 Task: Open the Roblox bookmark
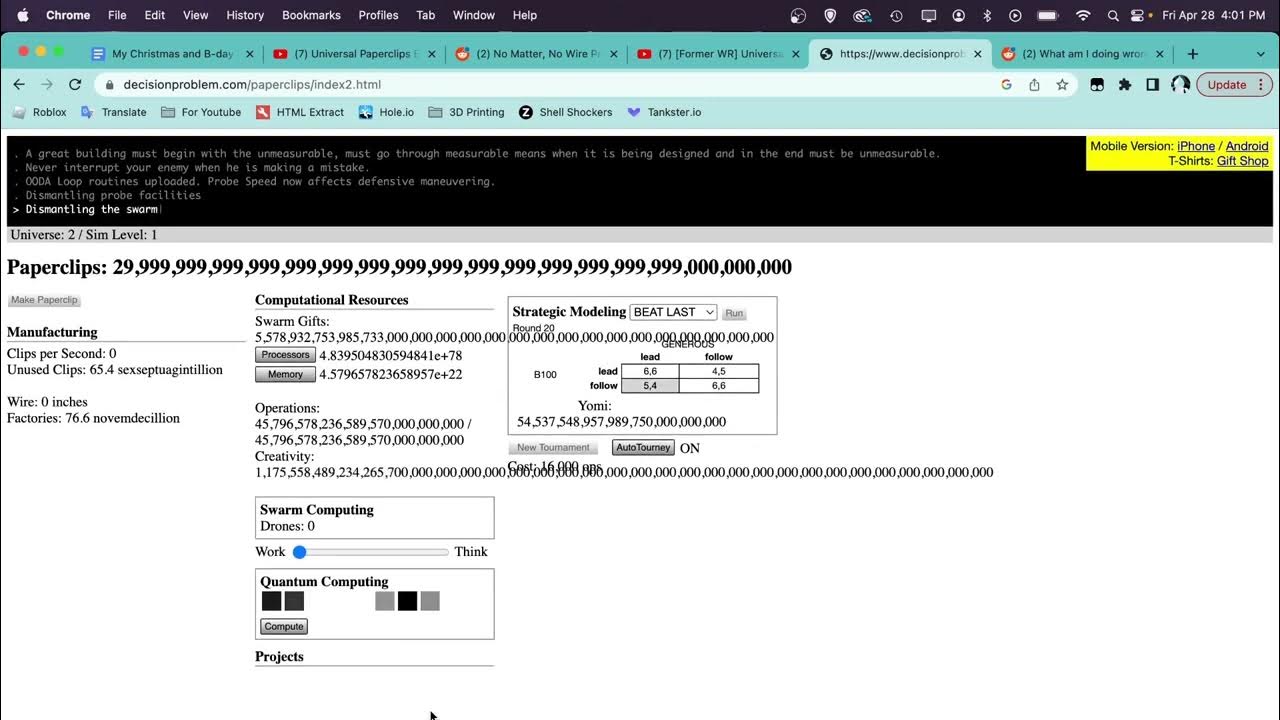(x=39, y=112)
